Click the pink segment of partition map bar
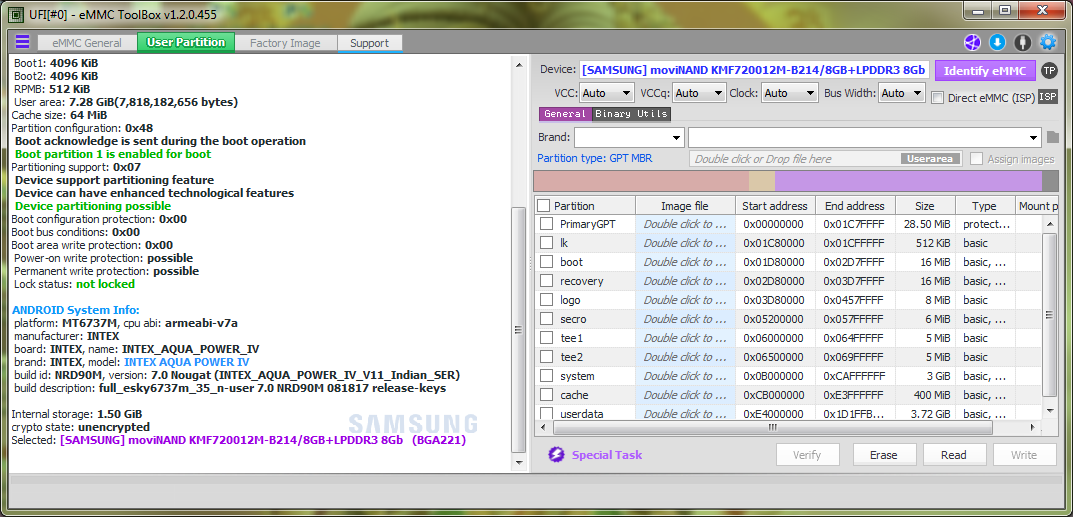The width and height of the screenshot is (1073, 517). [x=641, y=181]
